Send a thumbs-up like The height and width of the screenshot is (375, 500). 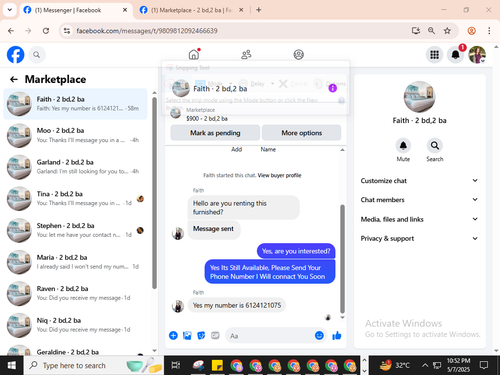337,335
